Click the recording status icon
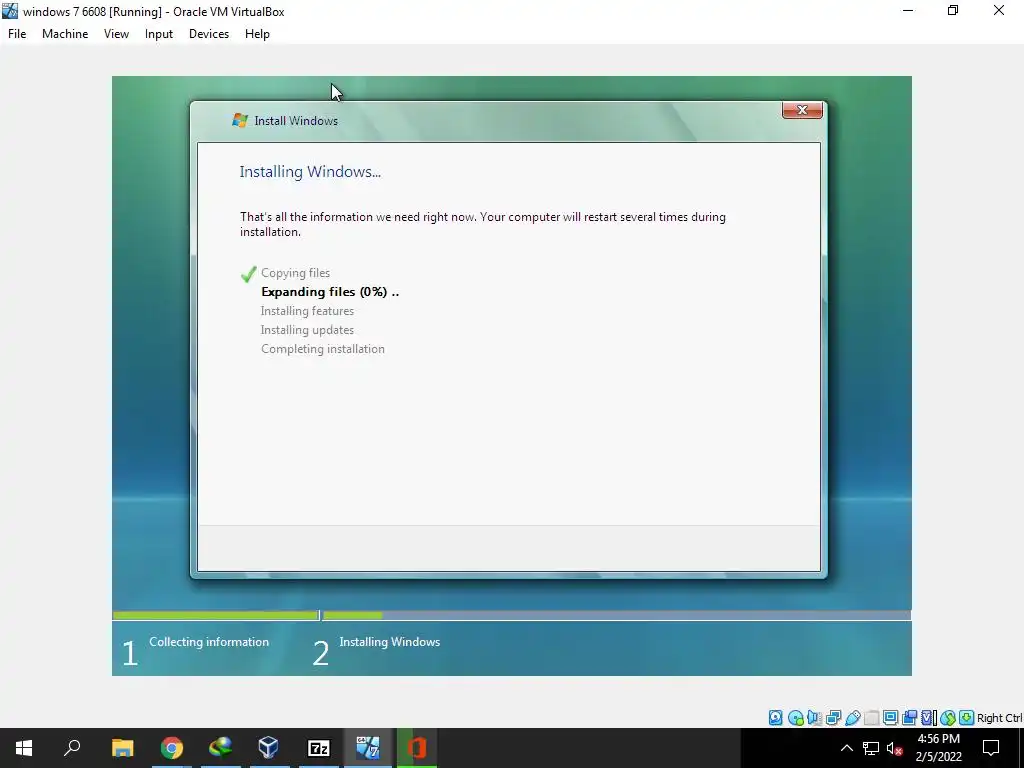The width and height of the screenshot is (1024, 768). (x=909, y=718)
